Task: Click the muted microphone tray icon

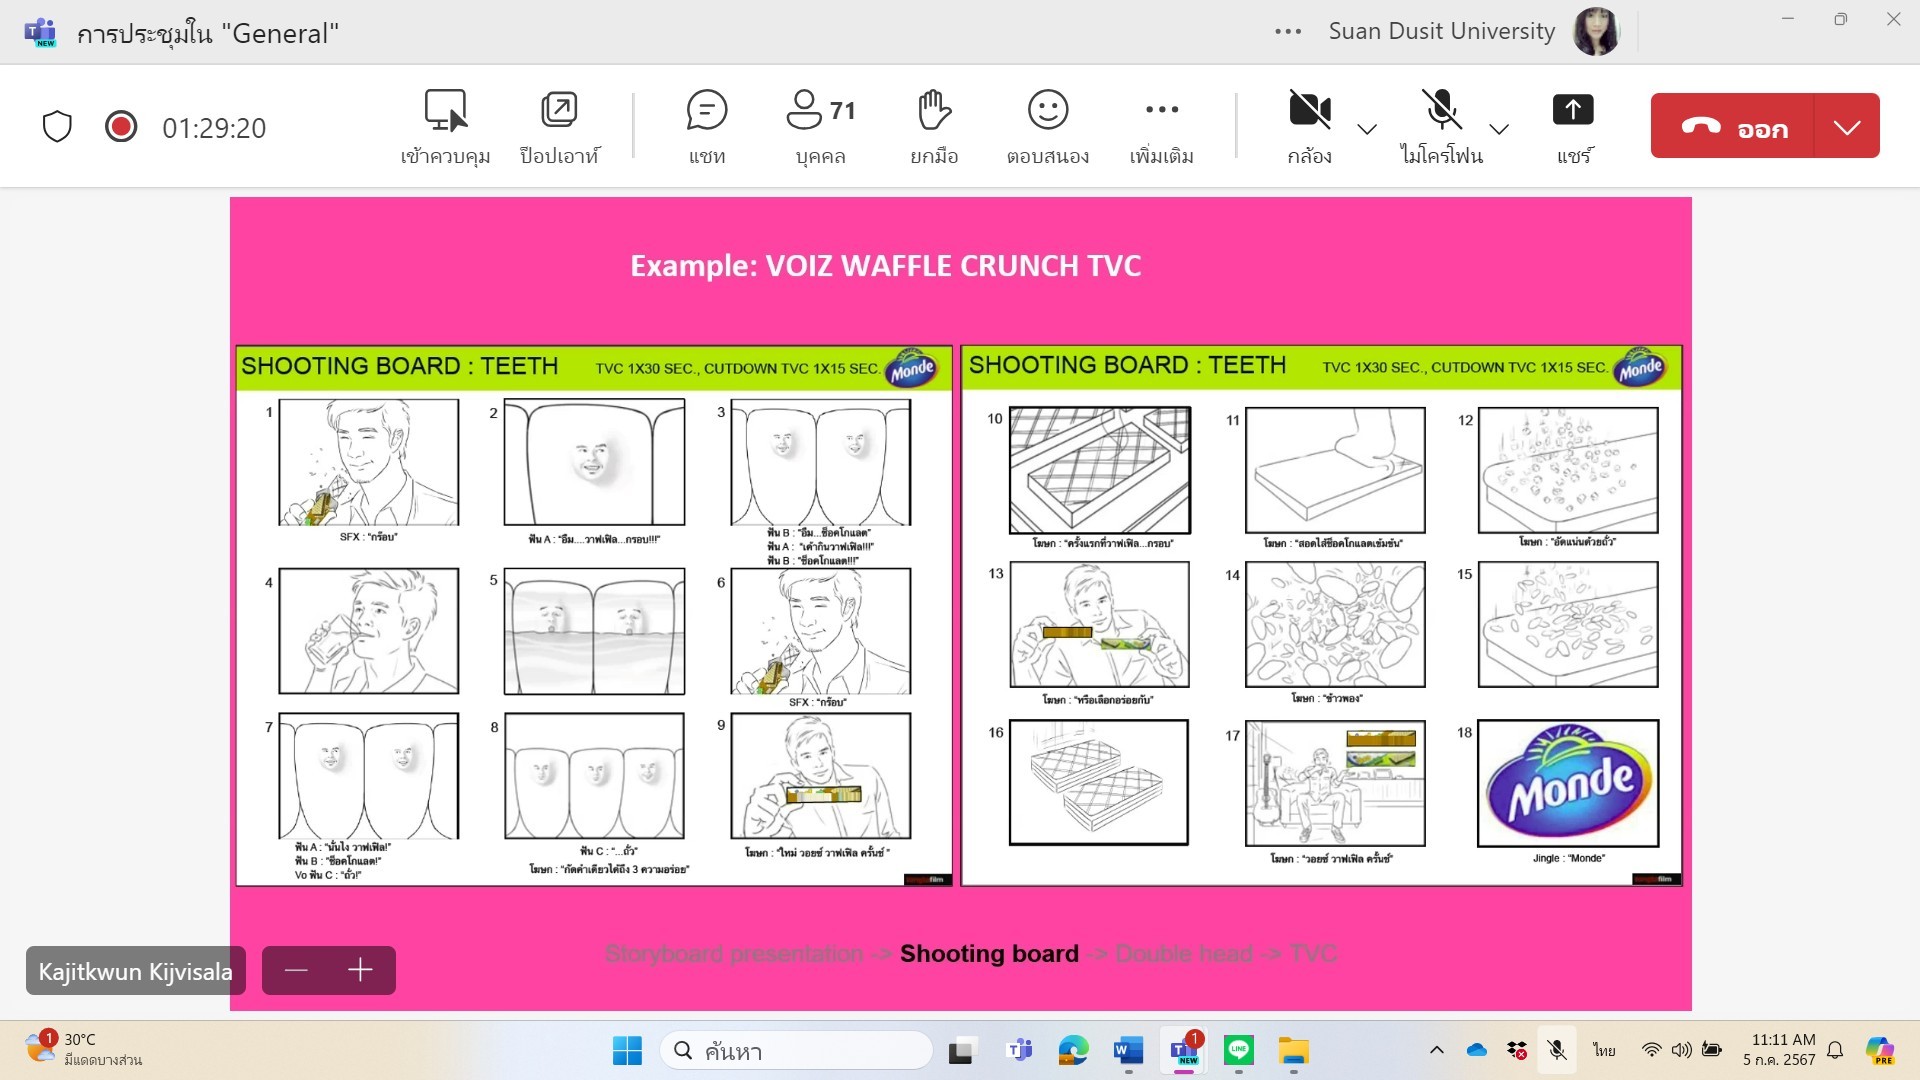Action: point(1557,1050)
